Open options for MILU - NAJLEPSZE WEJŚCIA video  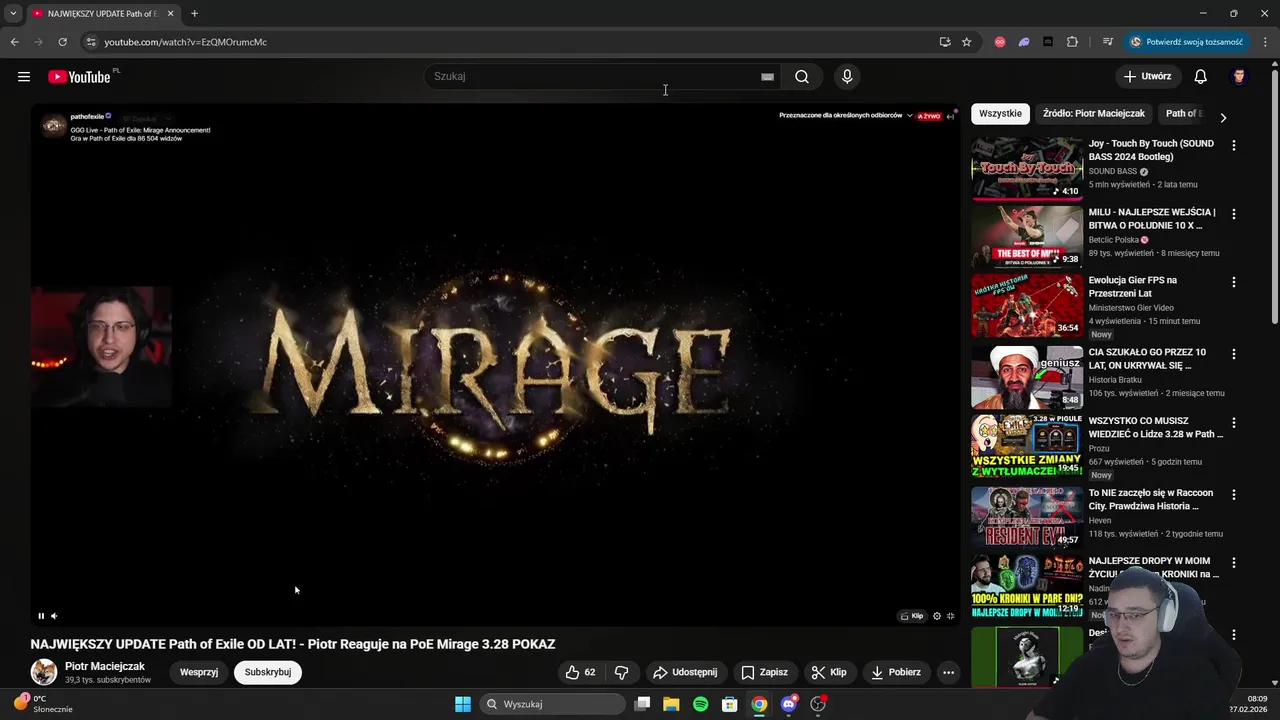(1233, 214)
